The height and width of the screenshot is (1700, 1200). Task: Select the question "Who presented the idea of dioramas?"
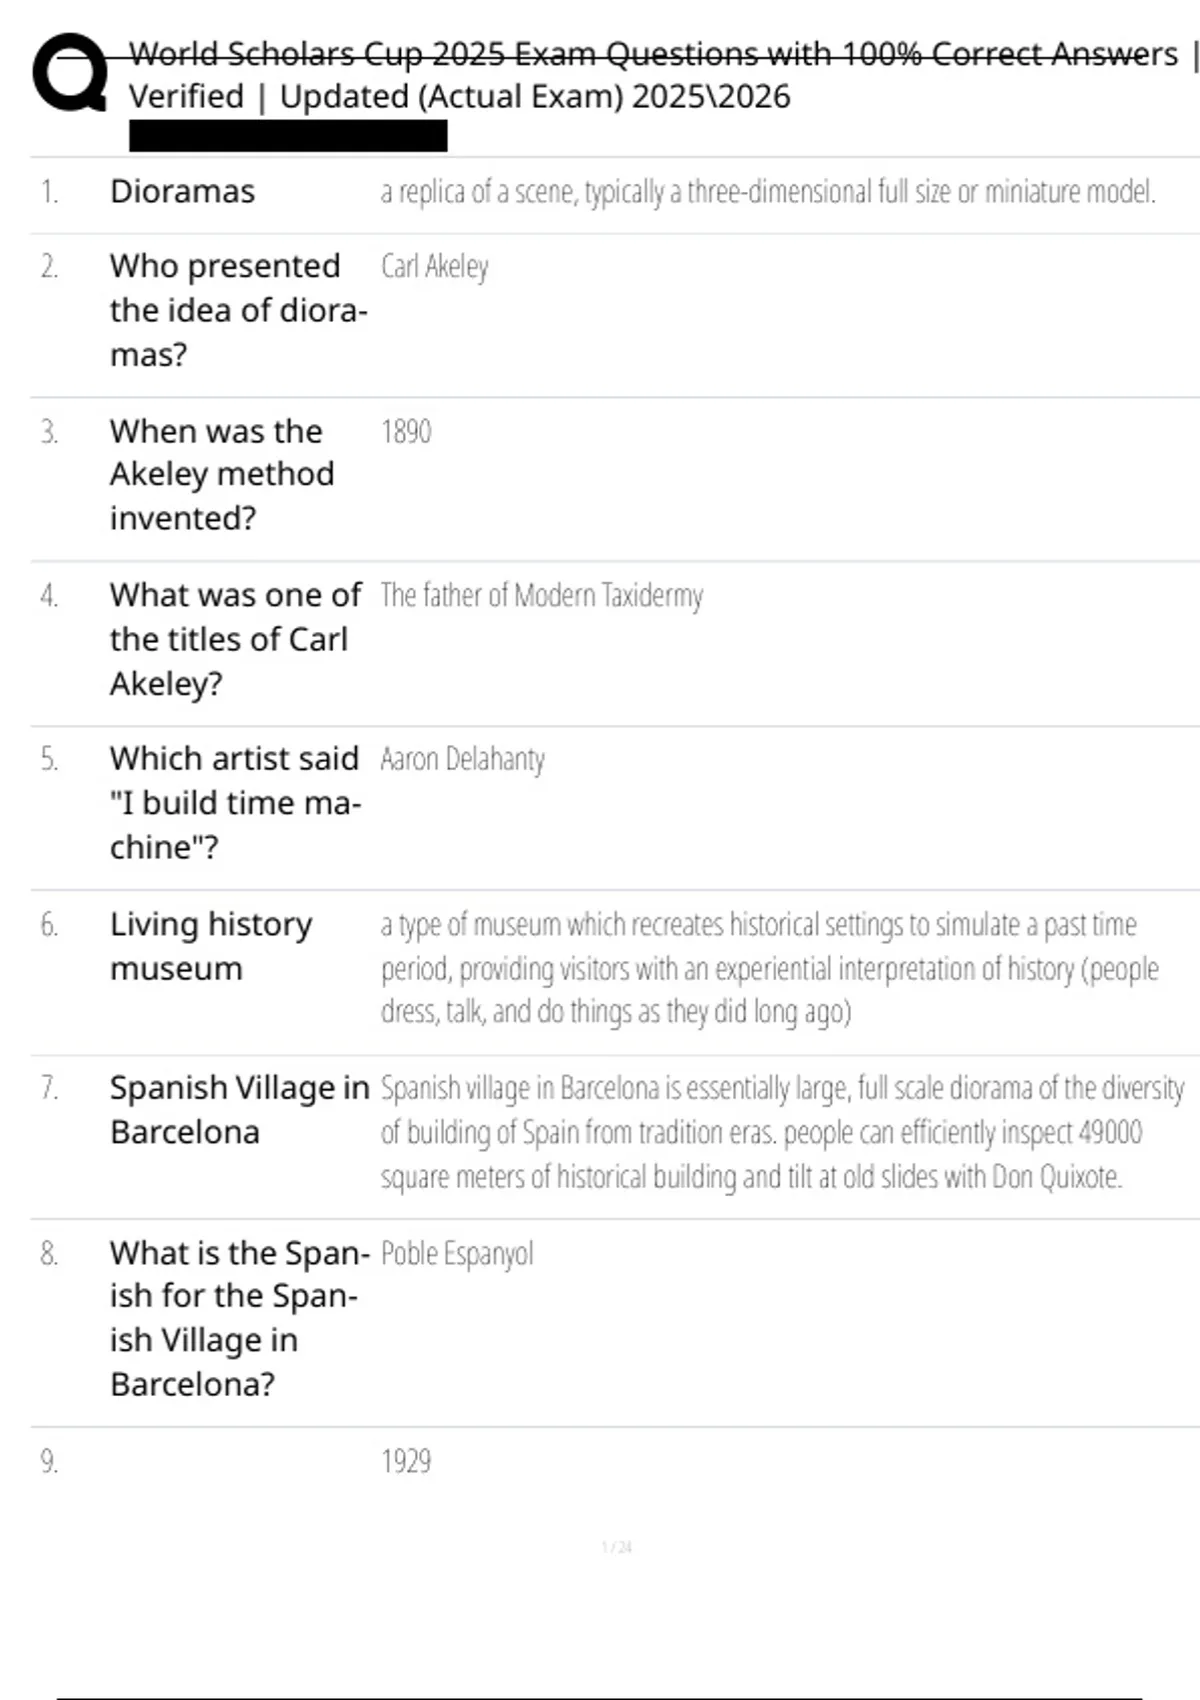tap(238, 310)
